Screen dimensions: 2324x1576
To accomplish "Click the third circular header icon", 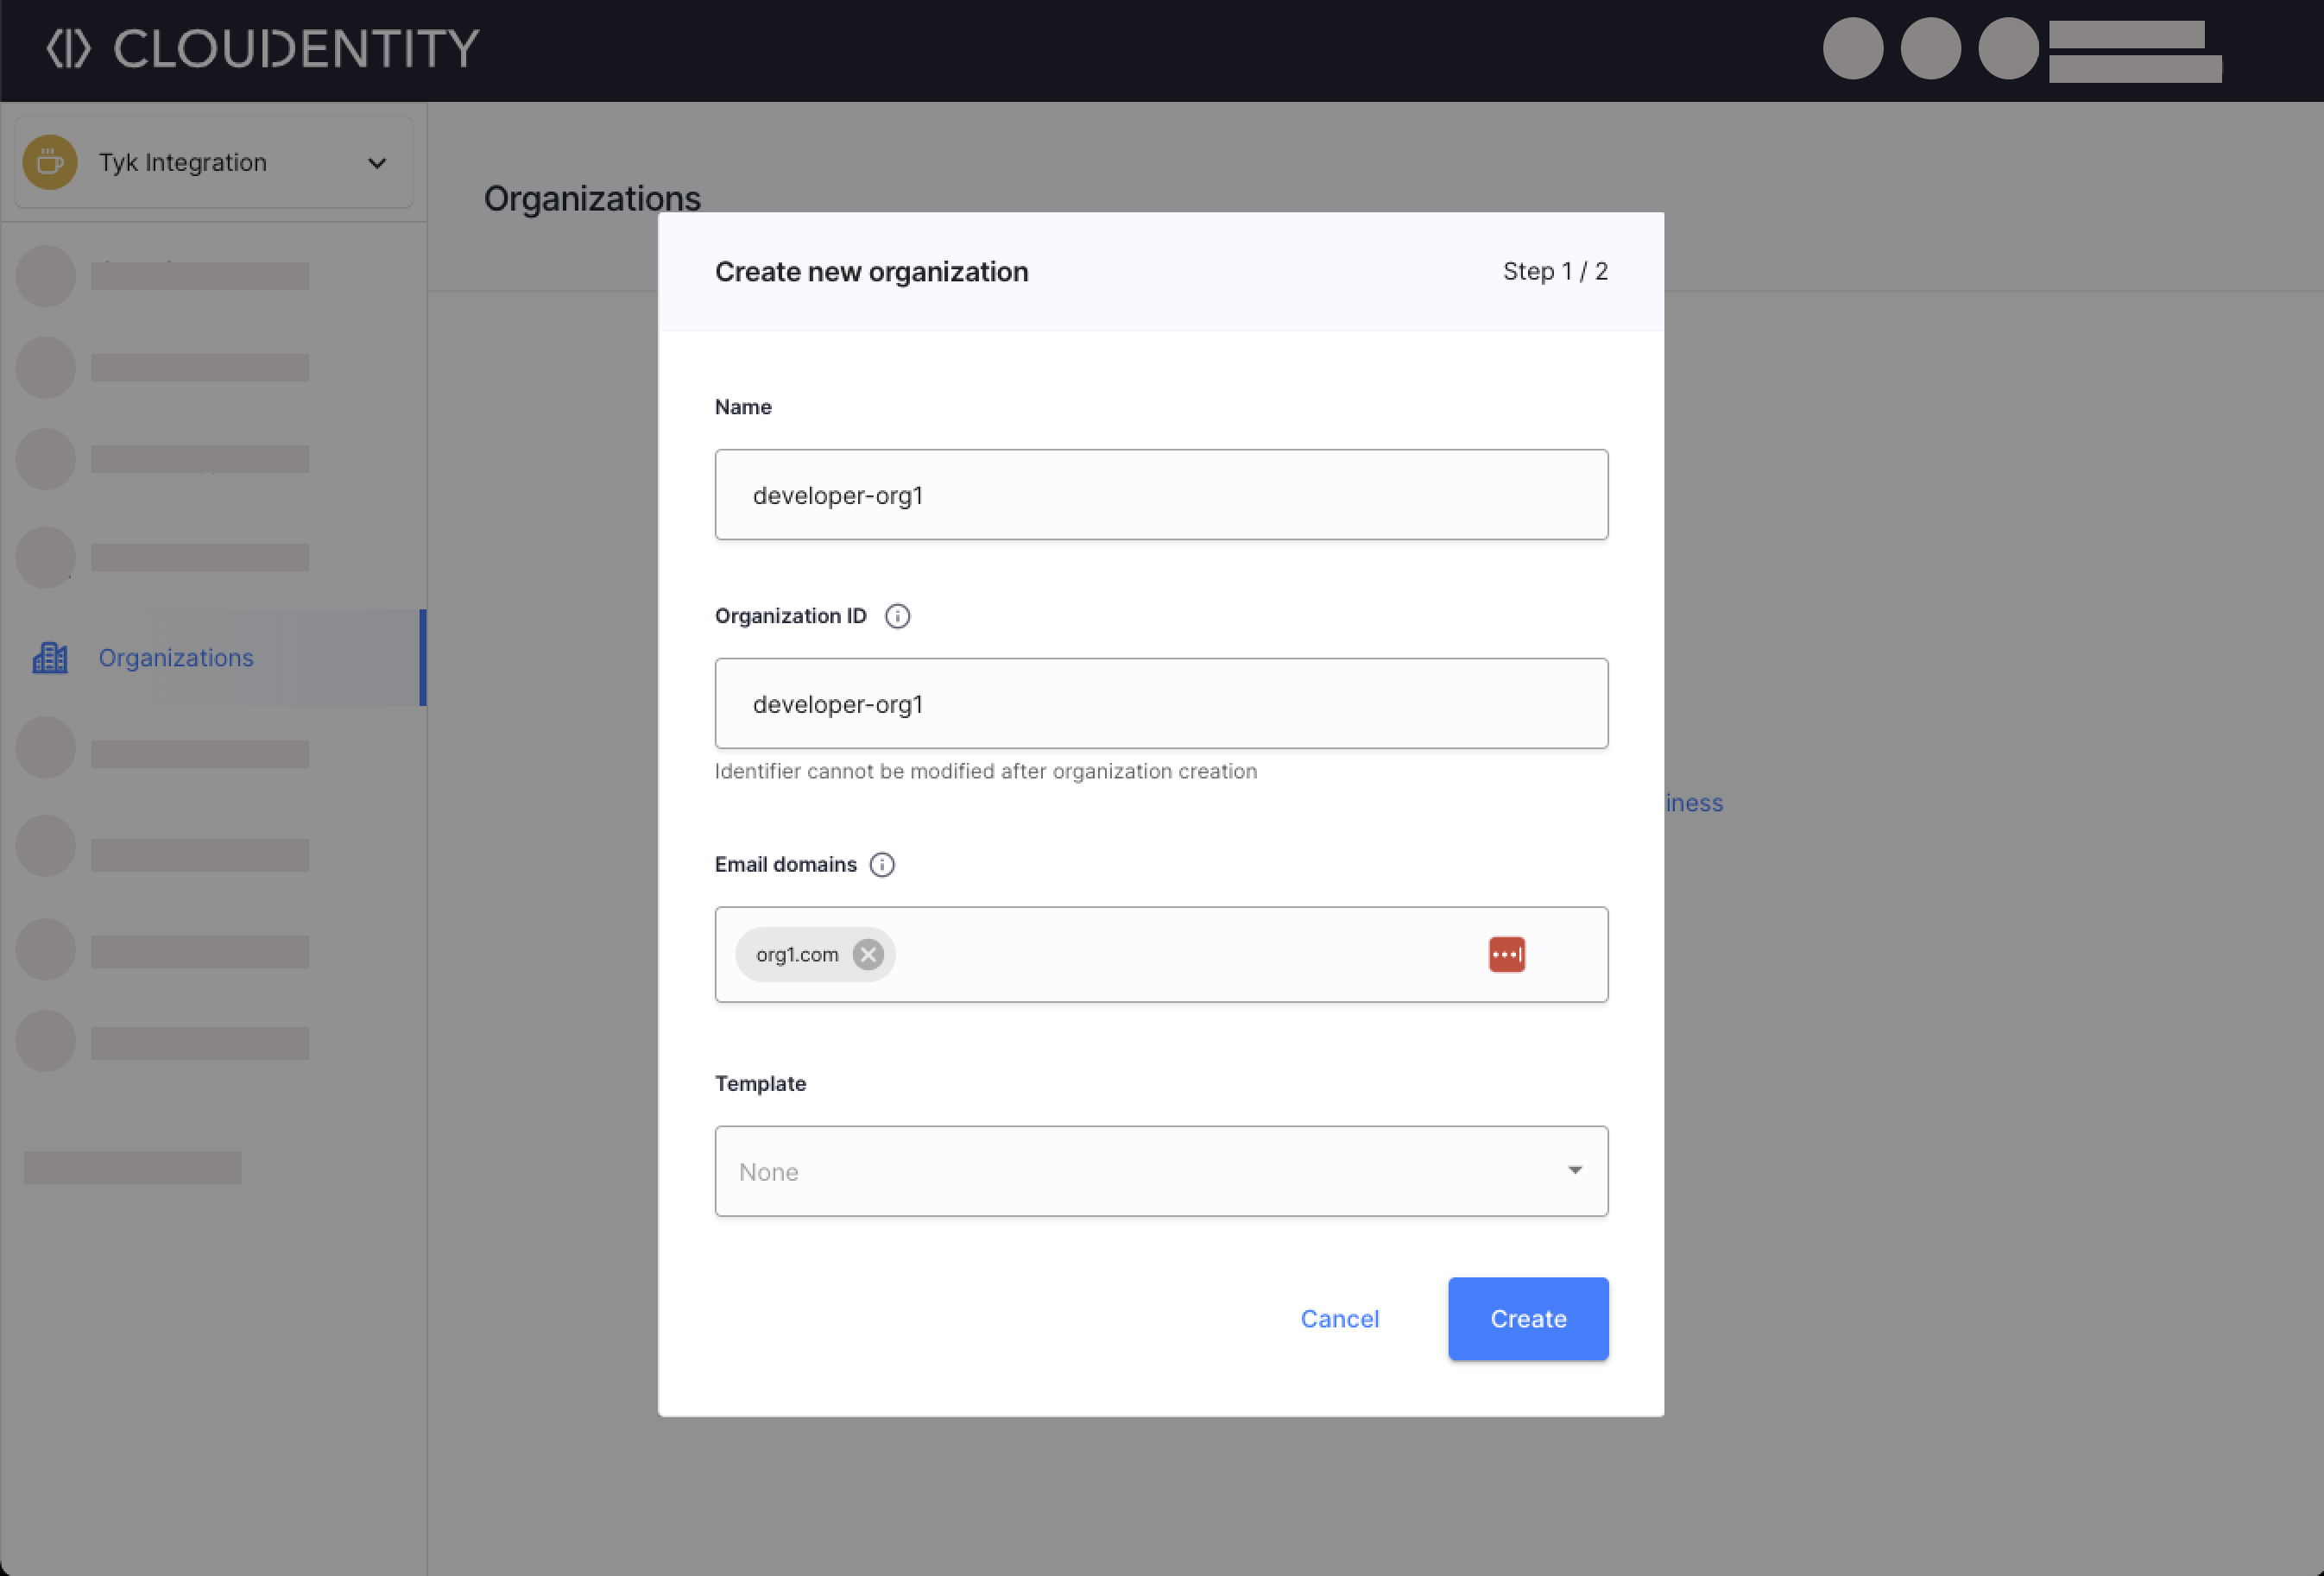I will pos(2008,48).
